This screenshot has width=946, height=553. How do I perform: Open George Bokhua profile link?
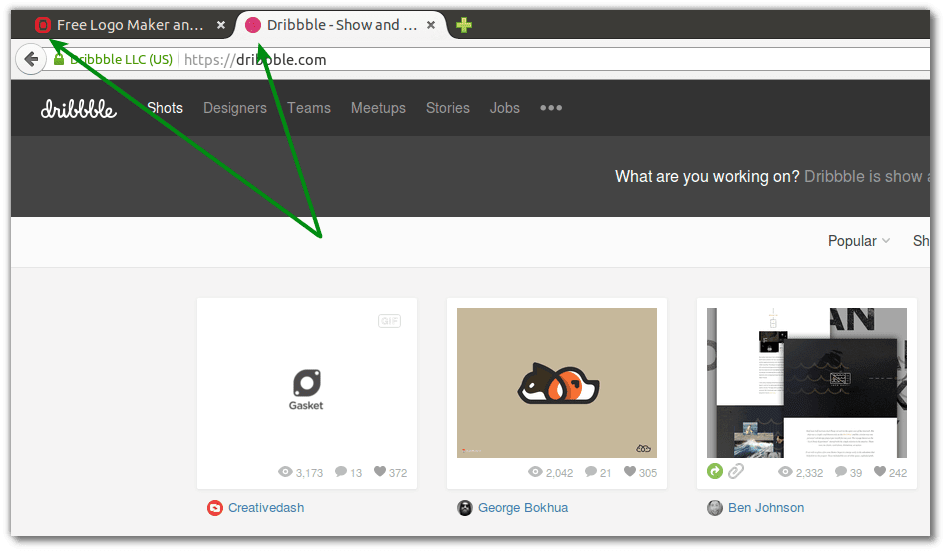click(523, 508)
